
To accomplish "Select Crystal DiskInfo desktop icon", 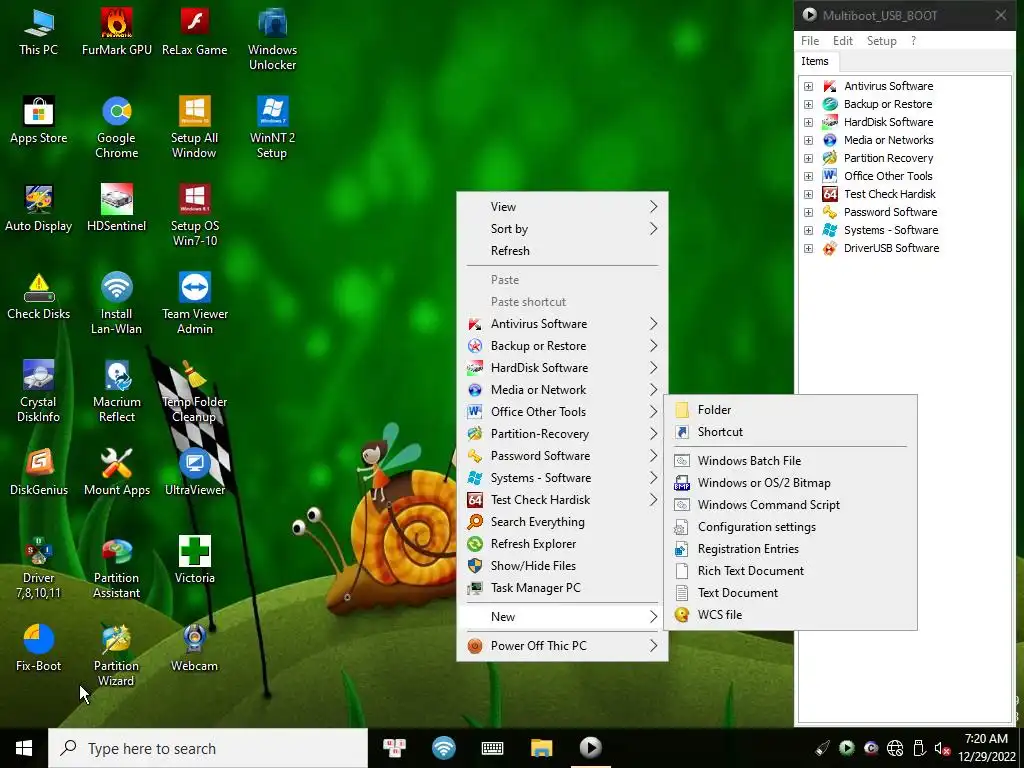I will (39, 391).
